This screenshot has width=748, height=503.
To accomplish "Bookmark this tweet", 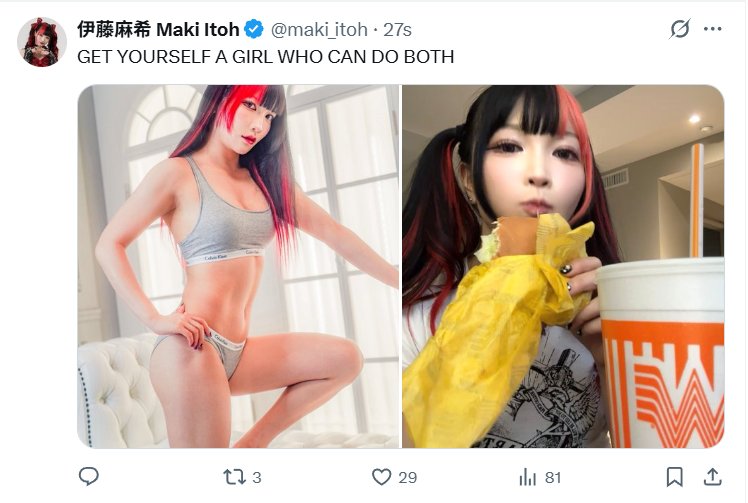I will pos(675,477).
